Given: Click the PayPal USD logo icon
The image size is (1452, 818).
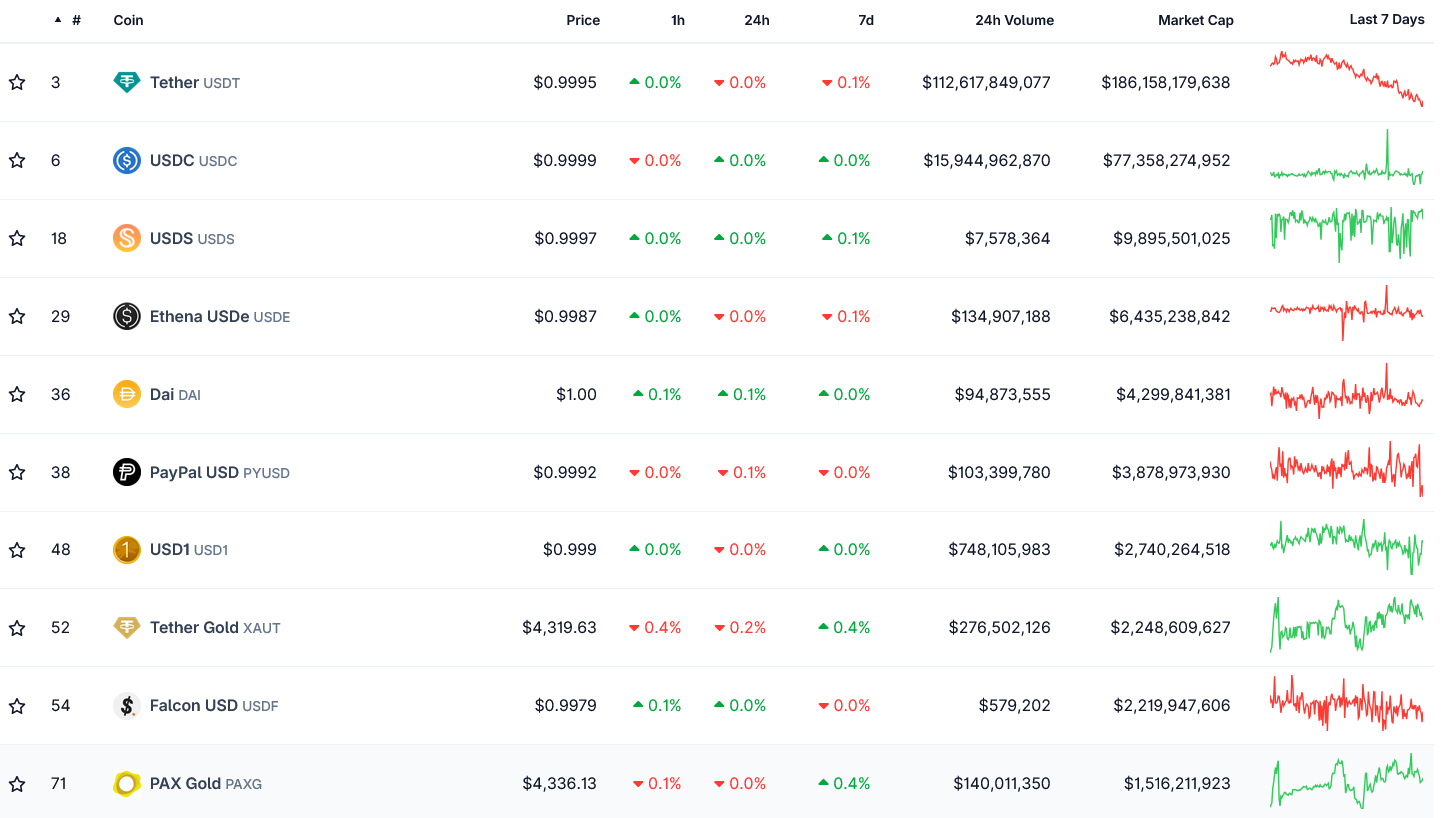Looking at the screenshot, I should click(127, 473).
